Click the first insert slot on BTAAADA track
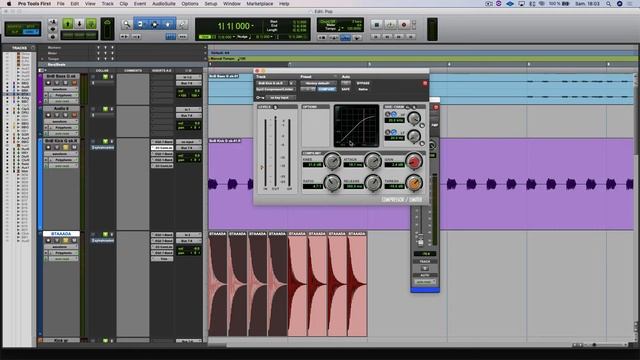The image size is (640, 360). tap(162, 235)
